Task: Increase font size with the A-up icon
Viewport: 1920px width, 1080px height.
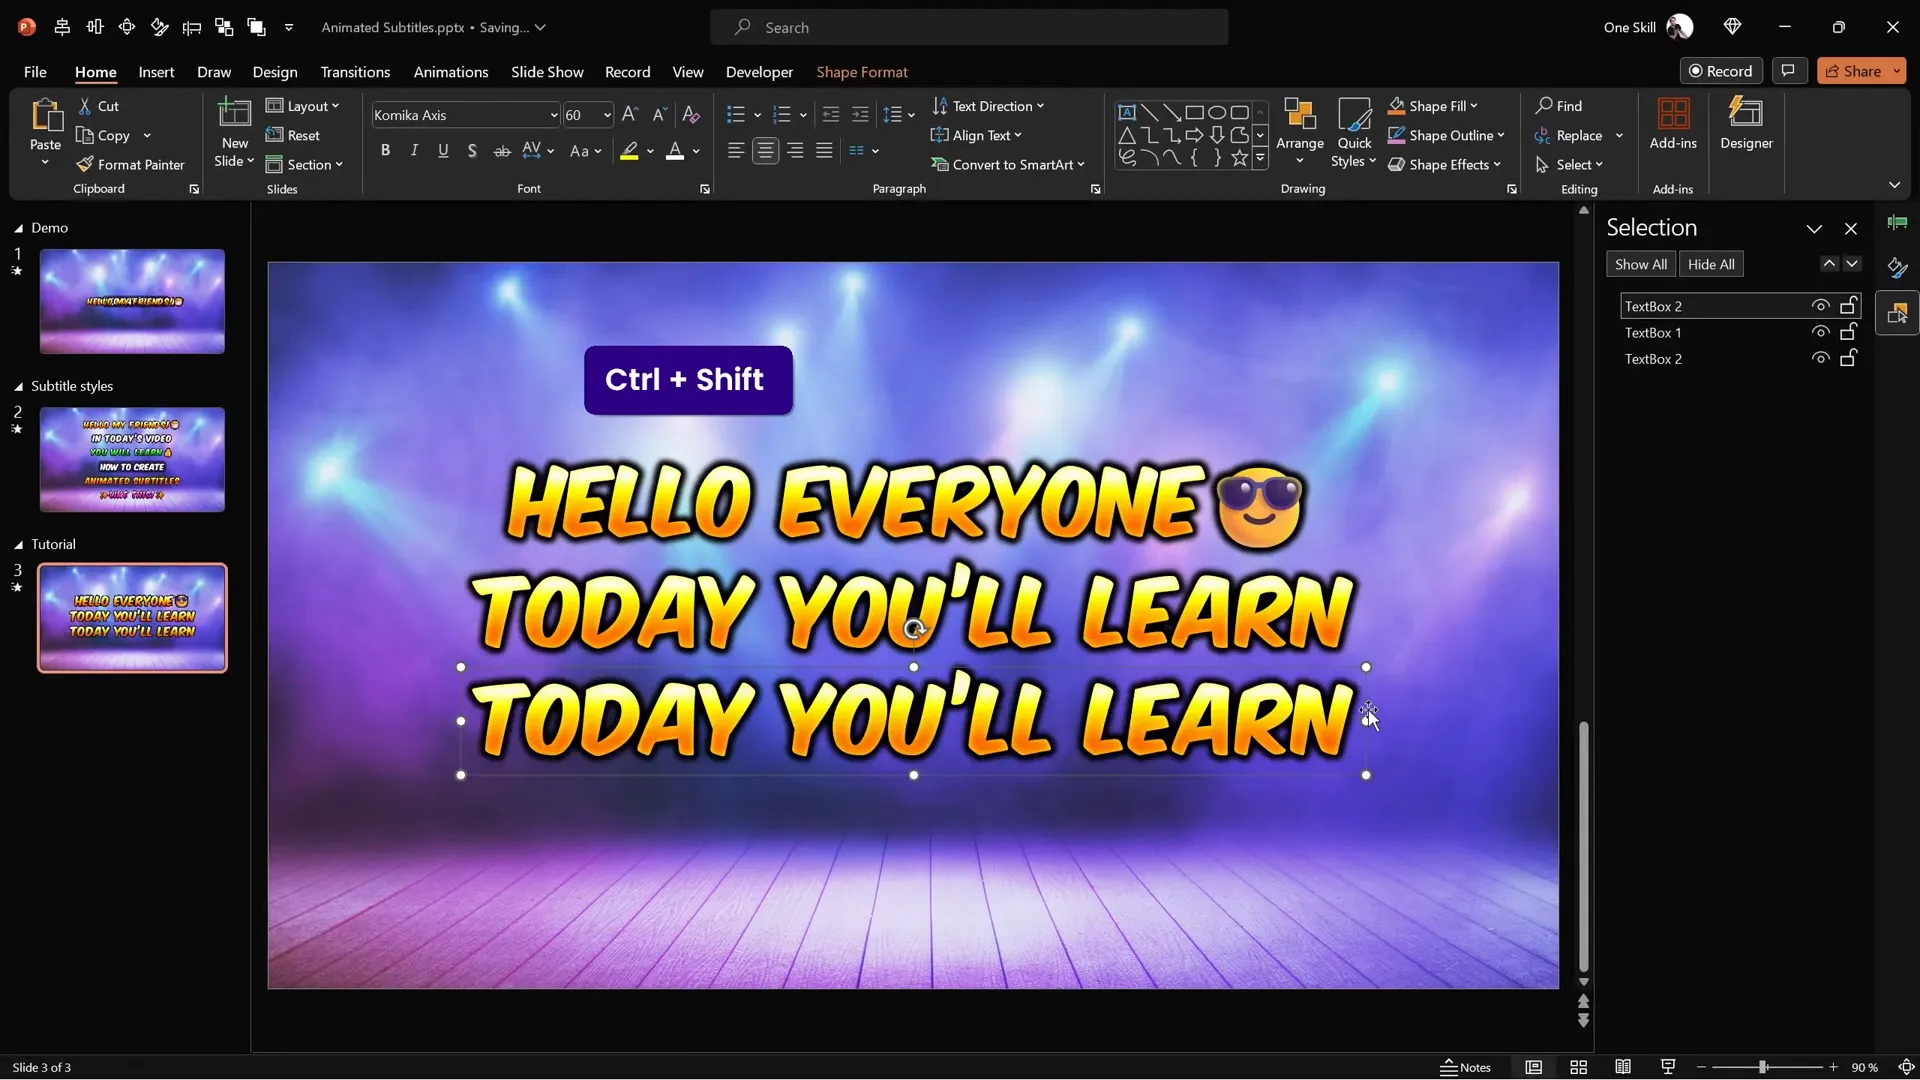Action: (629, 115)
